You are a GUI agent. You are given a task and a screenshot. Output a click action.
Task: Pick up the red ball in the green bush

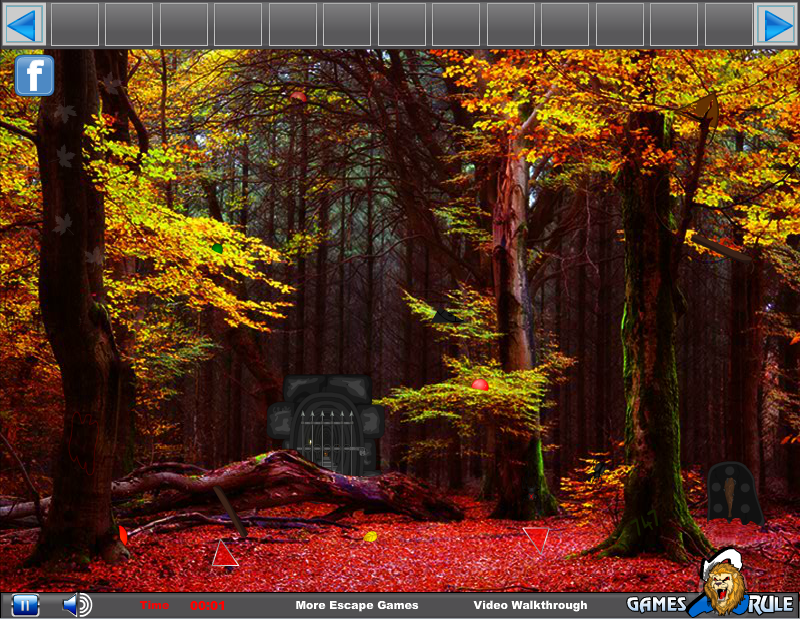[x=480, y=385]
